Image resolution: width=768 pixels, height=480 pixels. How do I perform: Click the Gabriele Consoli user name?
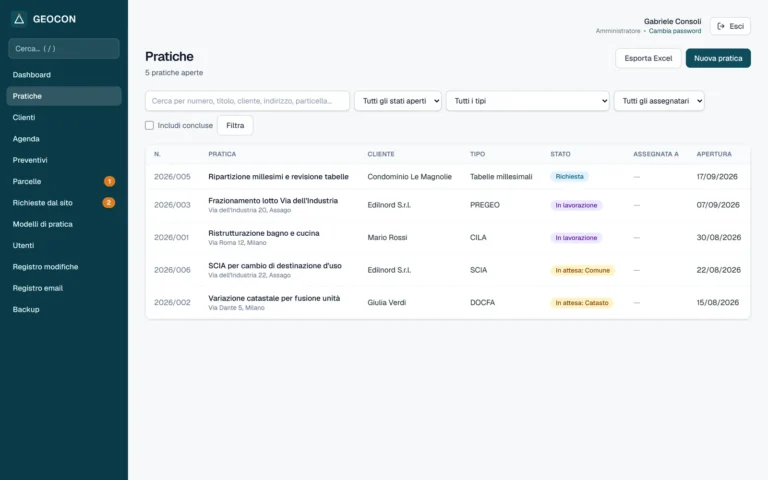(x=672, y=22)
